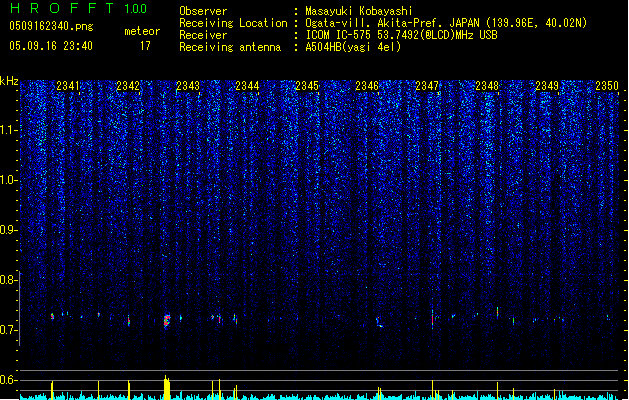Click the 2346 time marker
The image size is (629, 400).
pyautogui.click(x=367, y=86)
